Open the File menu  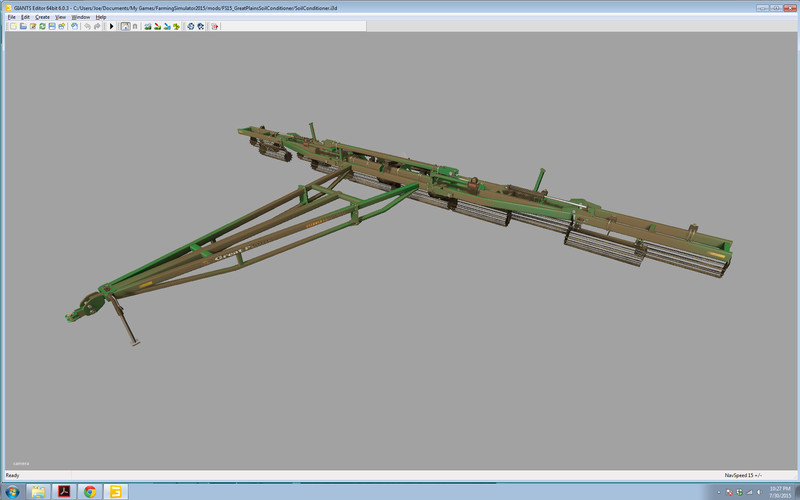click(11, 17)
